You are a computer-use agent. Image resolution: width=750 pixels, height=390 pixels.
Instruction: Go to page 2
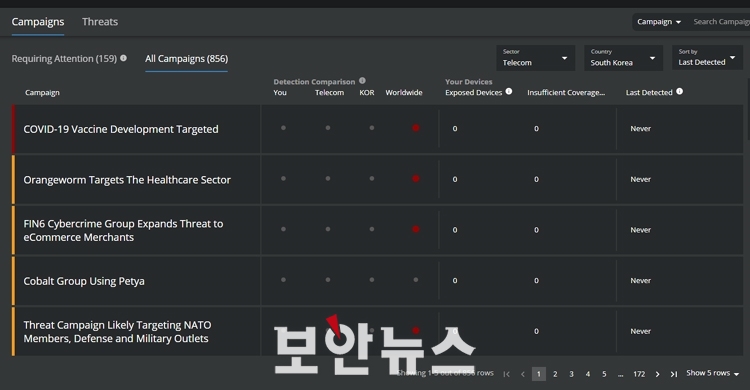click(555, 374)
